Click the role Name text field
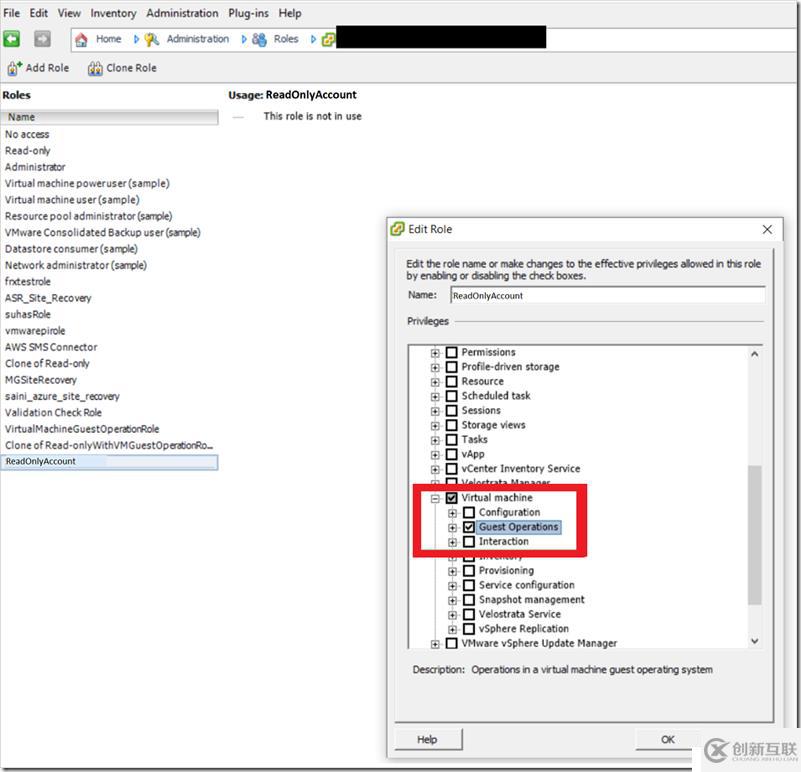 606,295
